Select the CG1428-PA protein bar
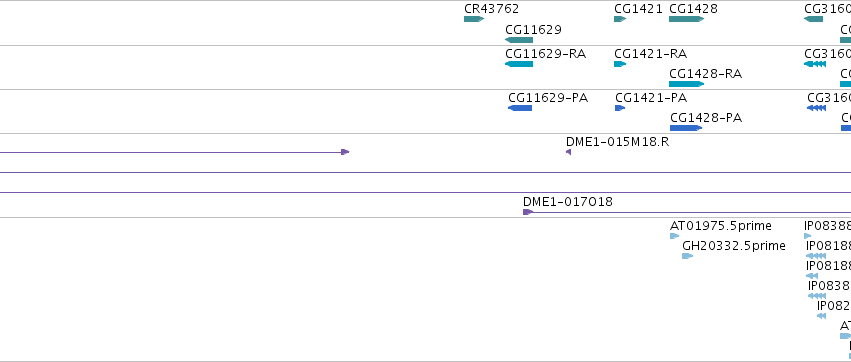Viewport: 851px width, 362px height. tap(686, 128)
